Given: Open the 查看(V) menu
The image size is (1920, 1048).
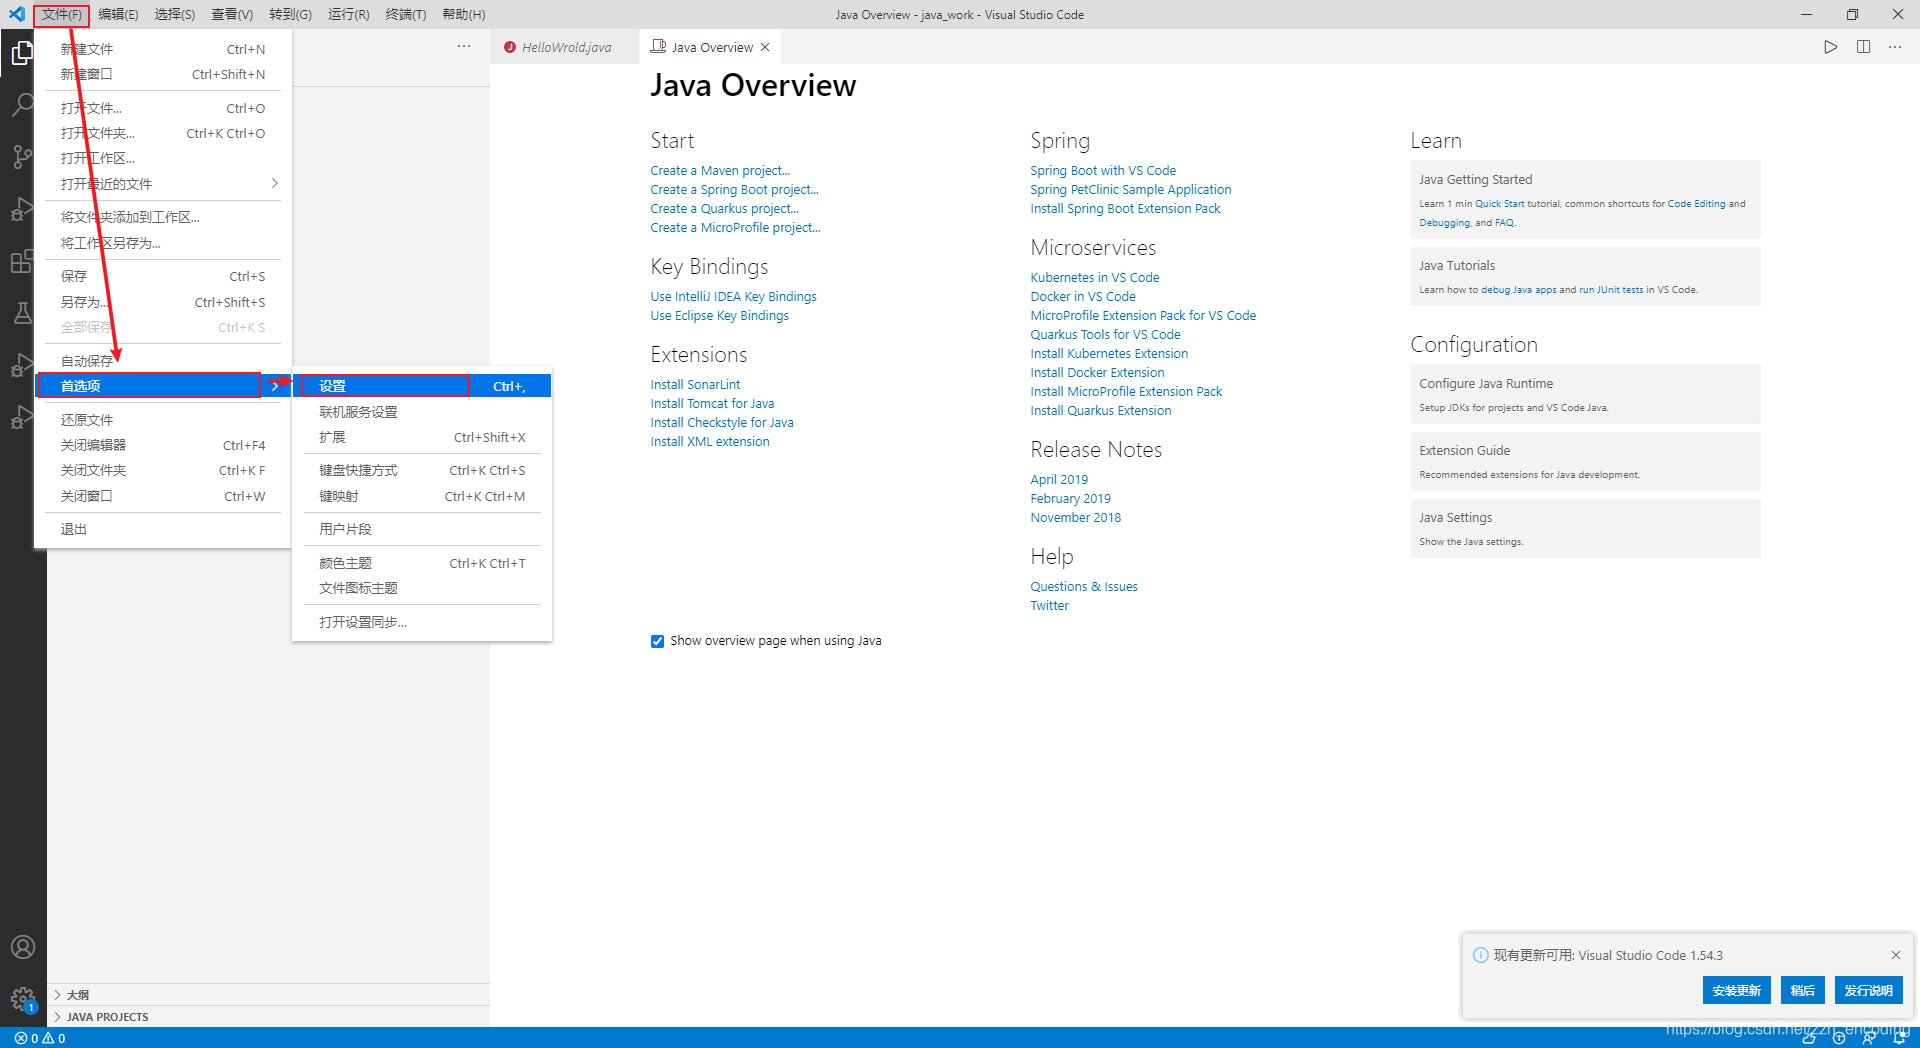Looking at the screenshot, I should click(x=232, y=14).
